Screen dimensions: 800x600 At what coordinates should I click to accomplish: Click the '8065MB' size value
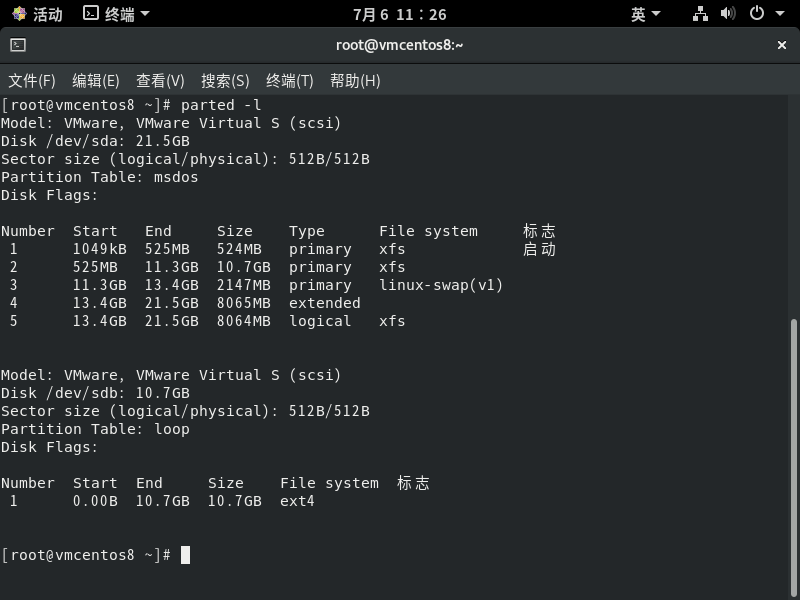[244, 303]
